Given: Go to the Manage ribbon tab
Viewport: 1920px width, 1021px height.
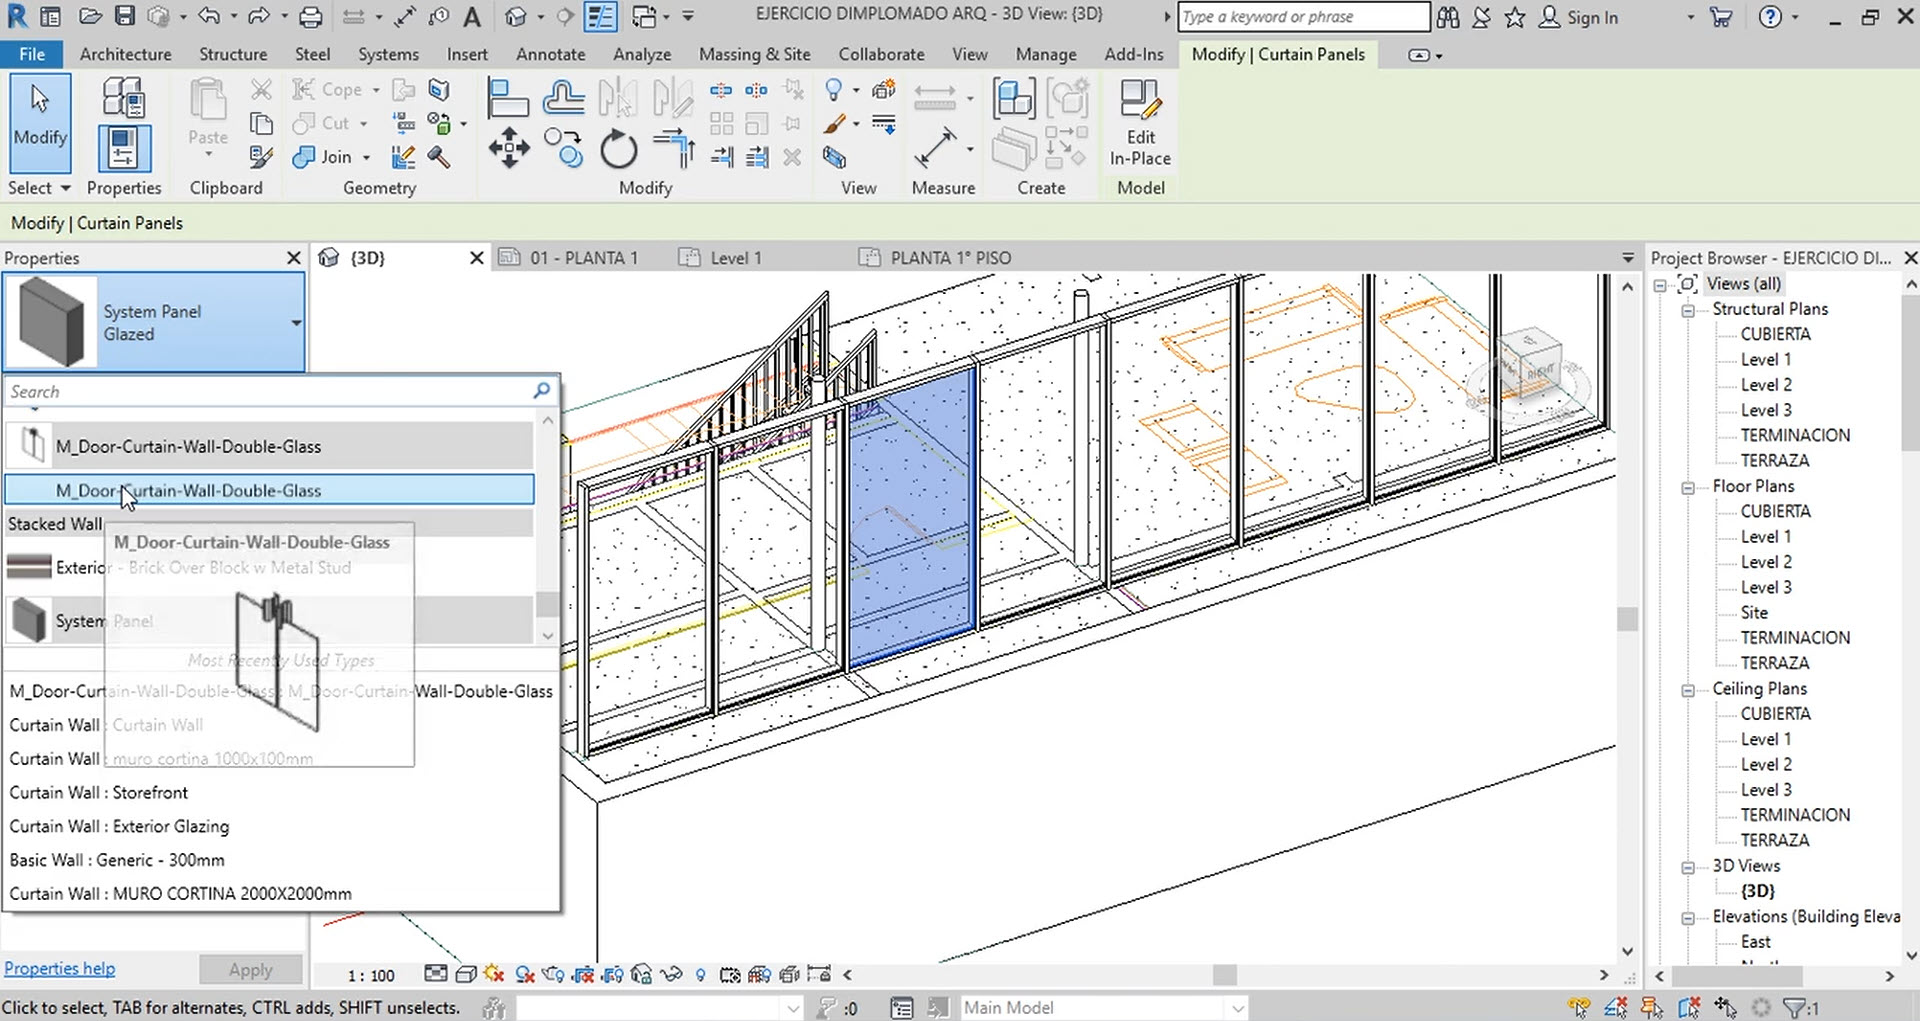Looking at the screenshot, I should coord(1046,55).
